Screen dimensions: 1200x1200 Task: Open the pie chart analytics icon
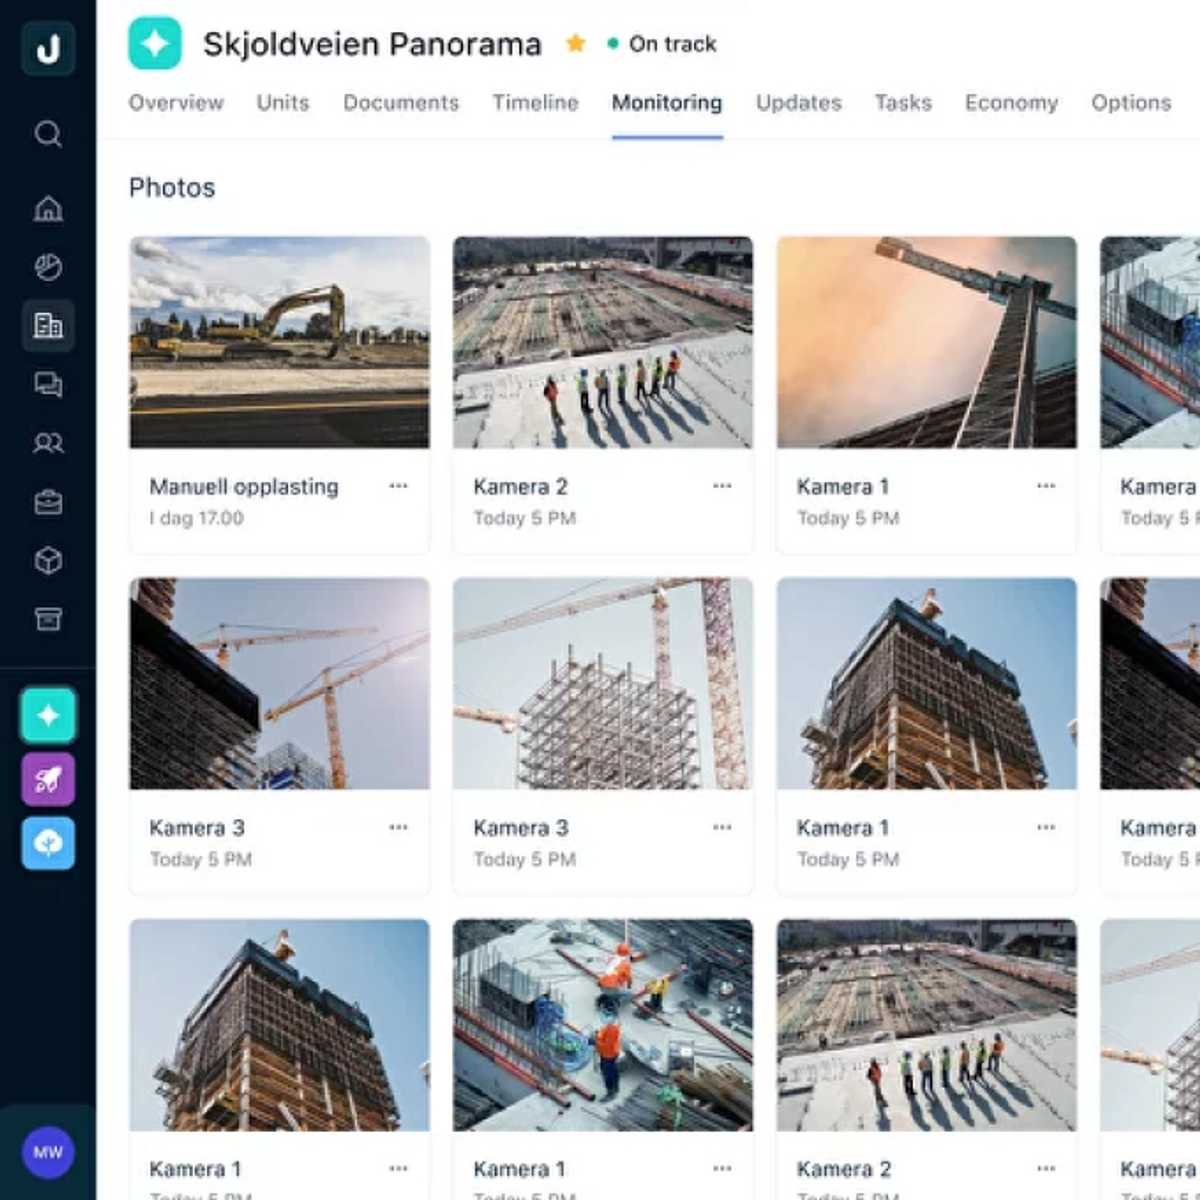(48, 266)
